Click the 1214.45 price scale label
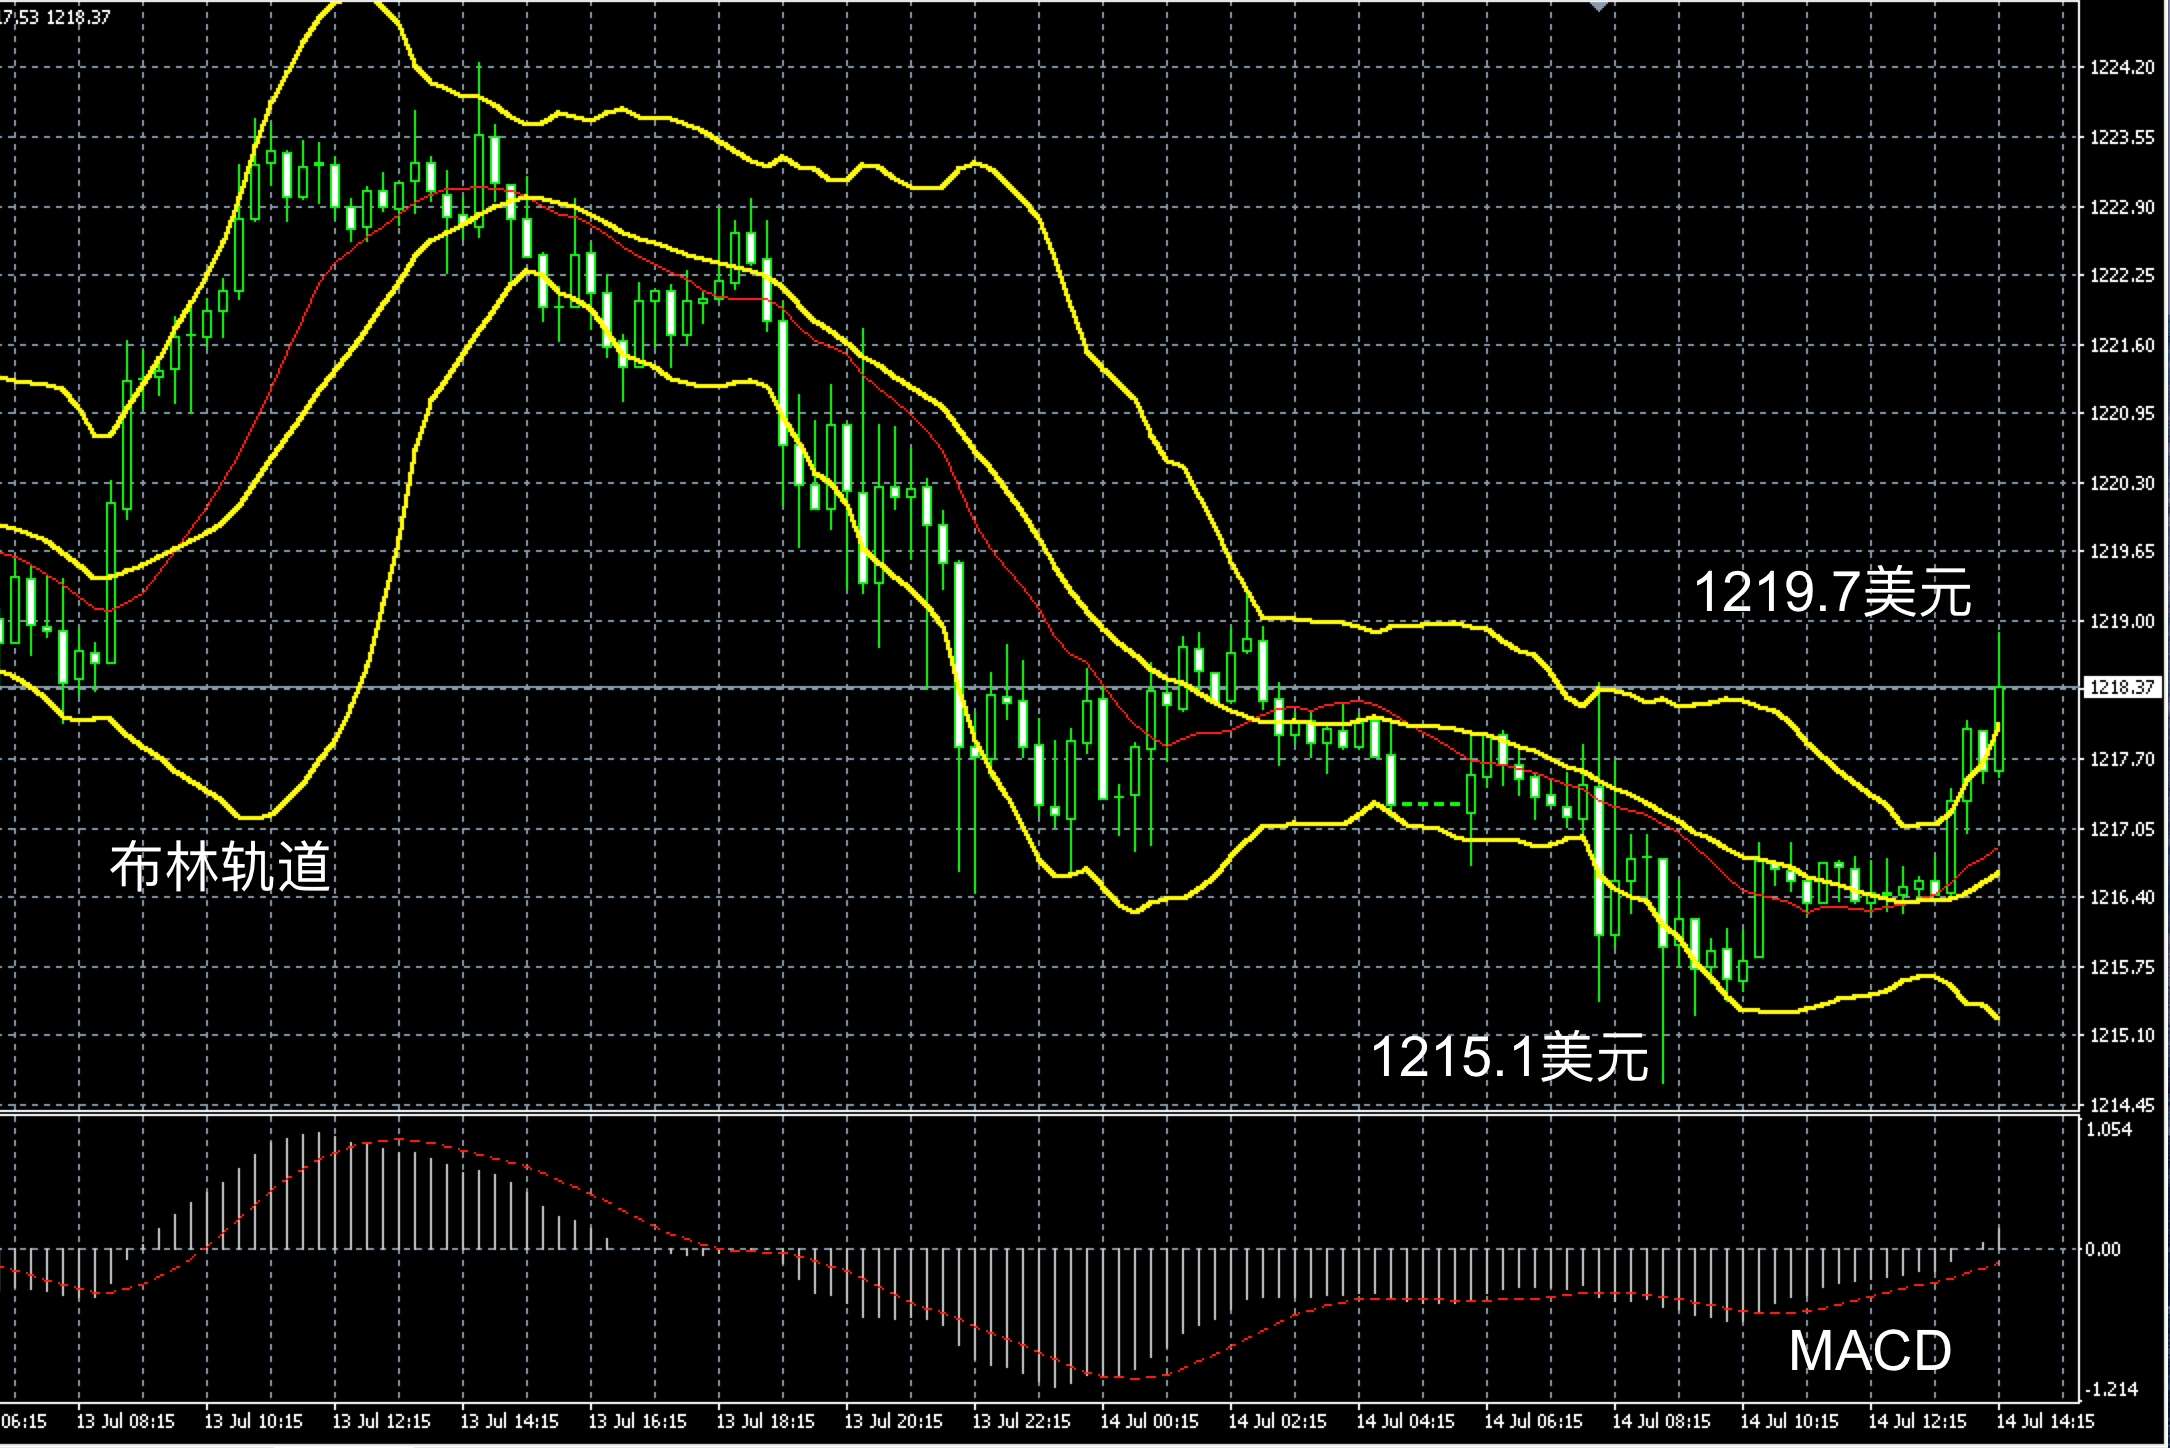Image resolution: width=2170 pixels, height=1448 pixels. click(2122, 1105)
